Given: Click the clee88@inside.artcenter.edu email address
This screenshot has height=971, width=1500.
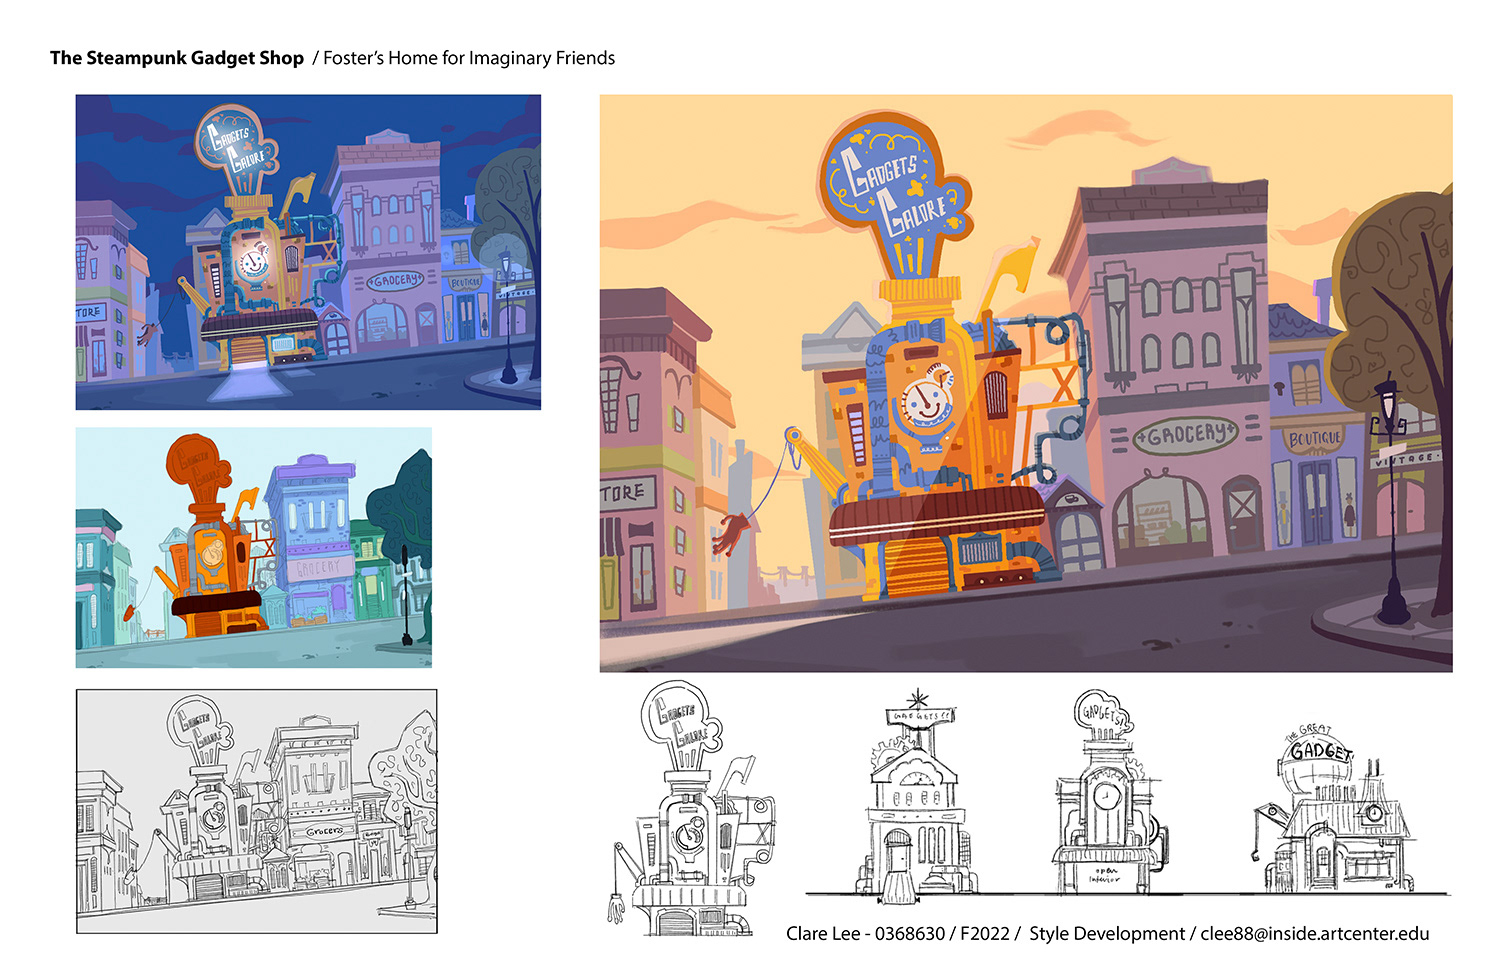Looking at the screenshot, I should pyautogui.click(x=1315, y=933).
